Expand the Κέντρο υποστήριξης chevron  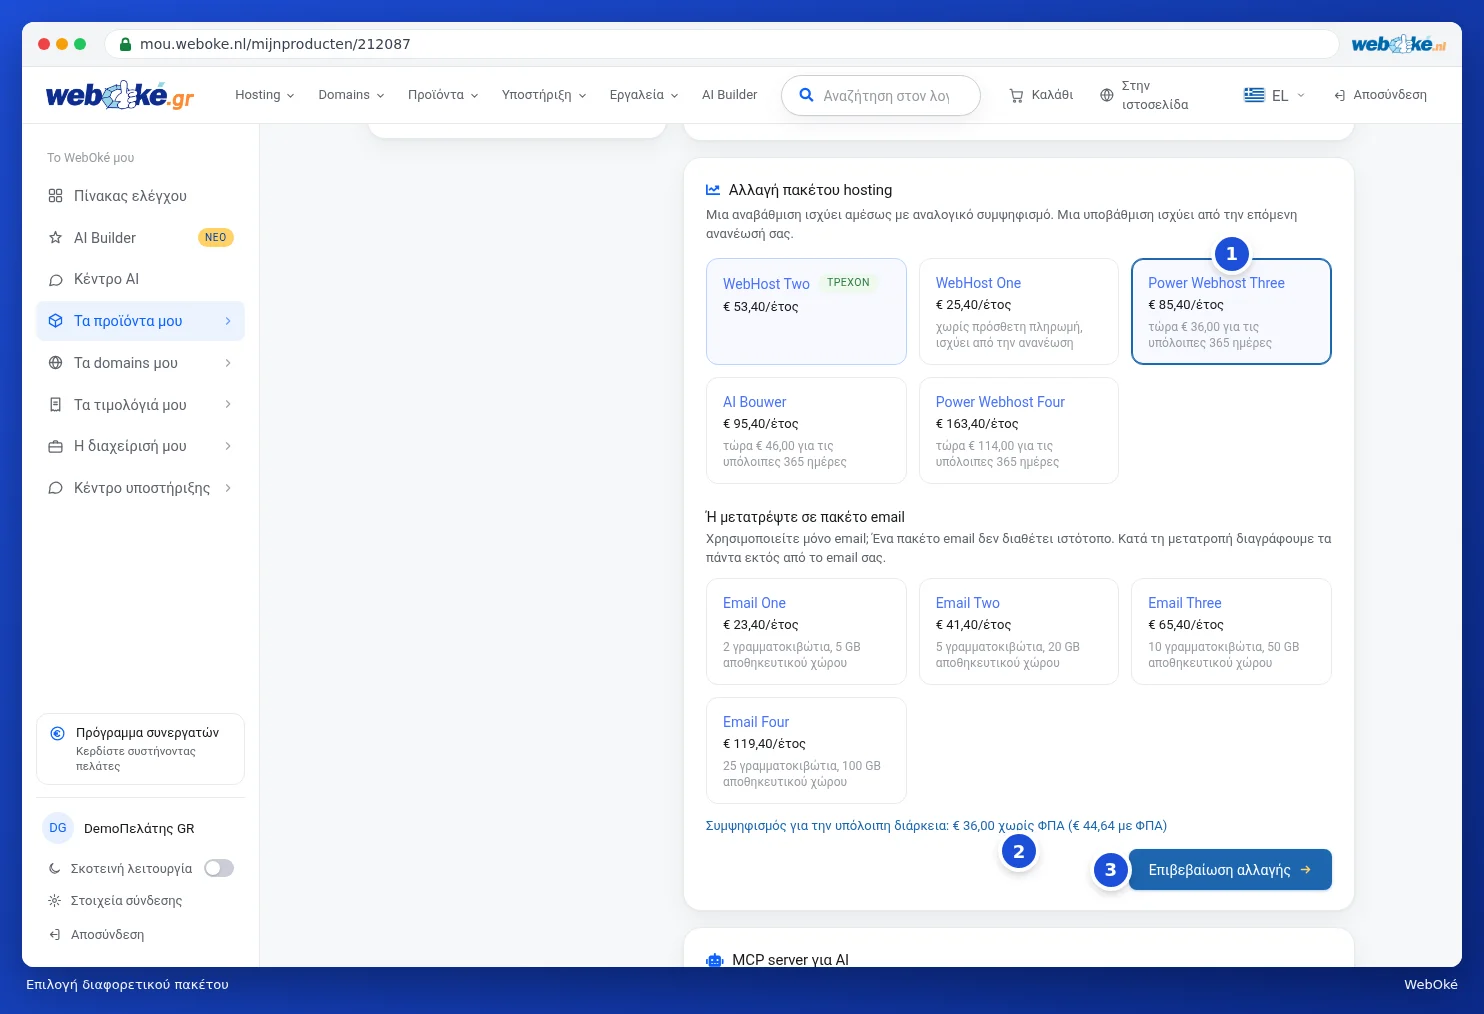pos(228,488)
